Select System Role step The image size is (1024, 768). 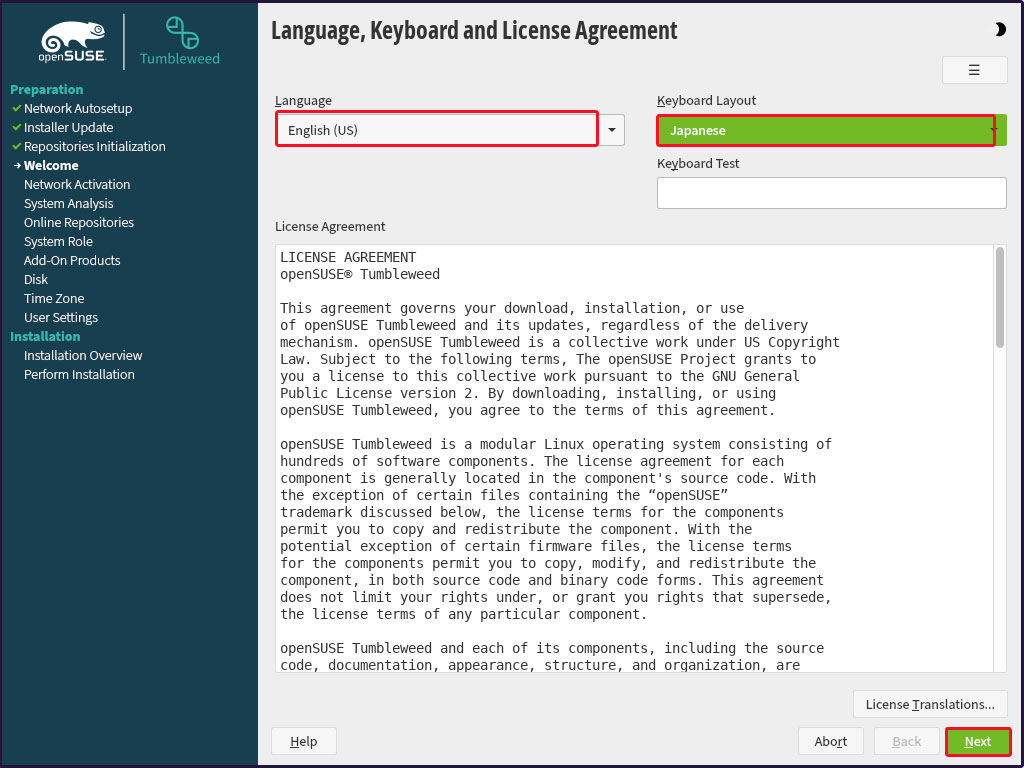[x=58, y=241]
